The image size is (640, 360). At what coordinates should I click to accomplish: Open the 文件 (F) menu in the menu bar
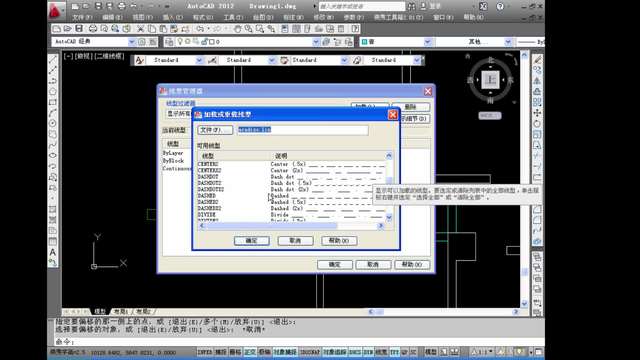coord(82,18)
